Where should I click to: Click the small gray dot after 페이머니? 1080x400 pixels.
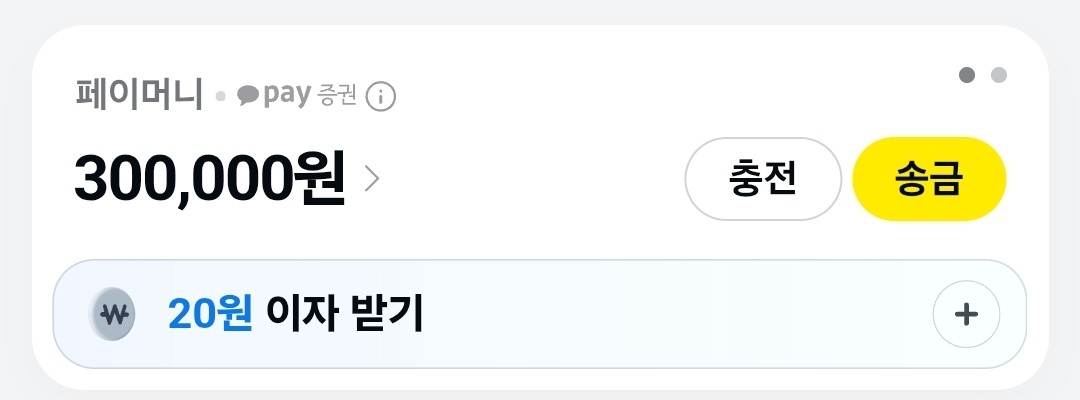pyautogui.click(x=221, y=98)
